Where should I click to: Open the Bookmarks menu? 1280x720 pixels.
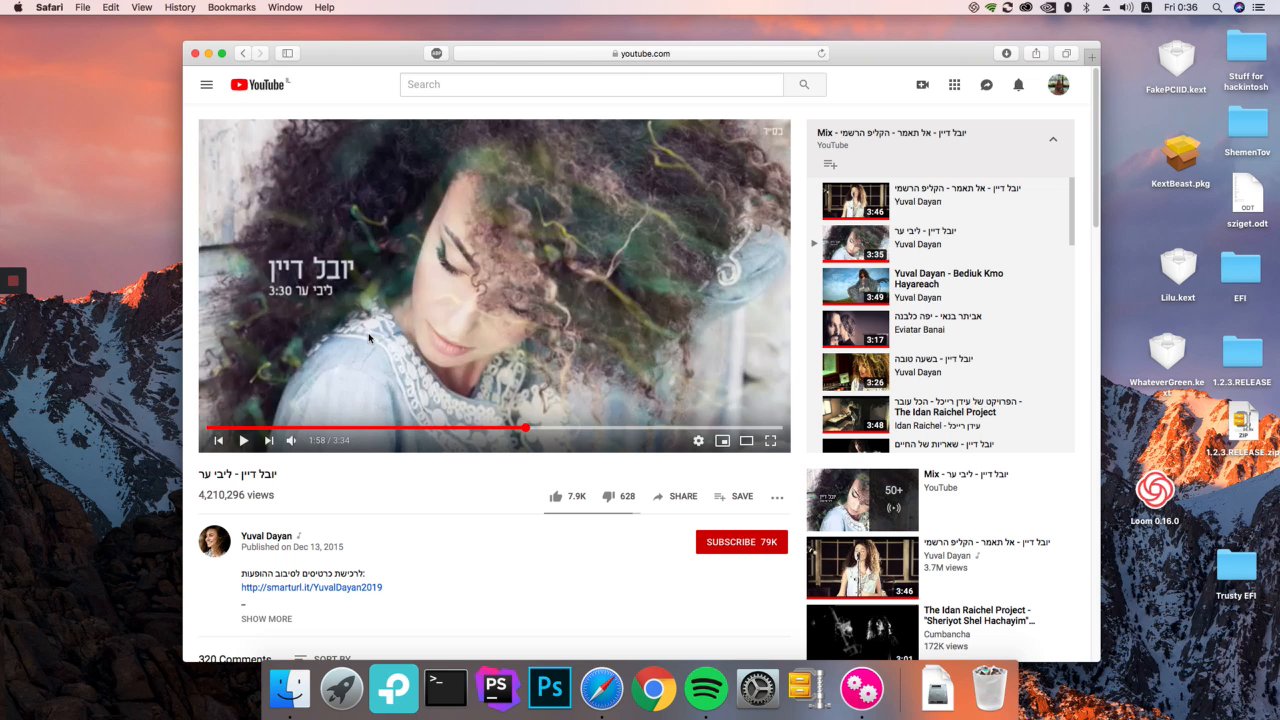pos(232,7)
